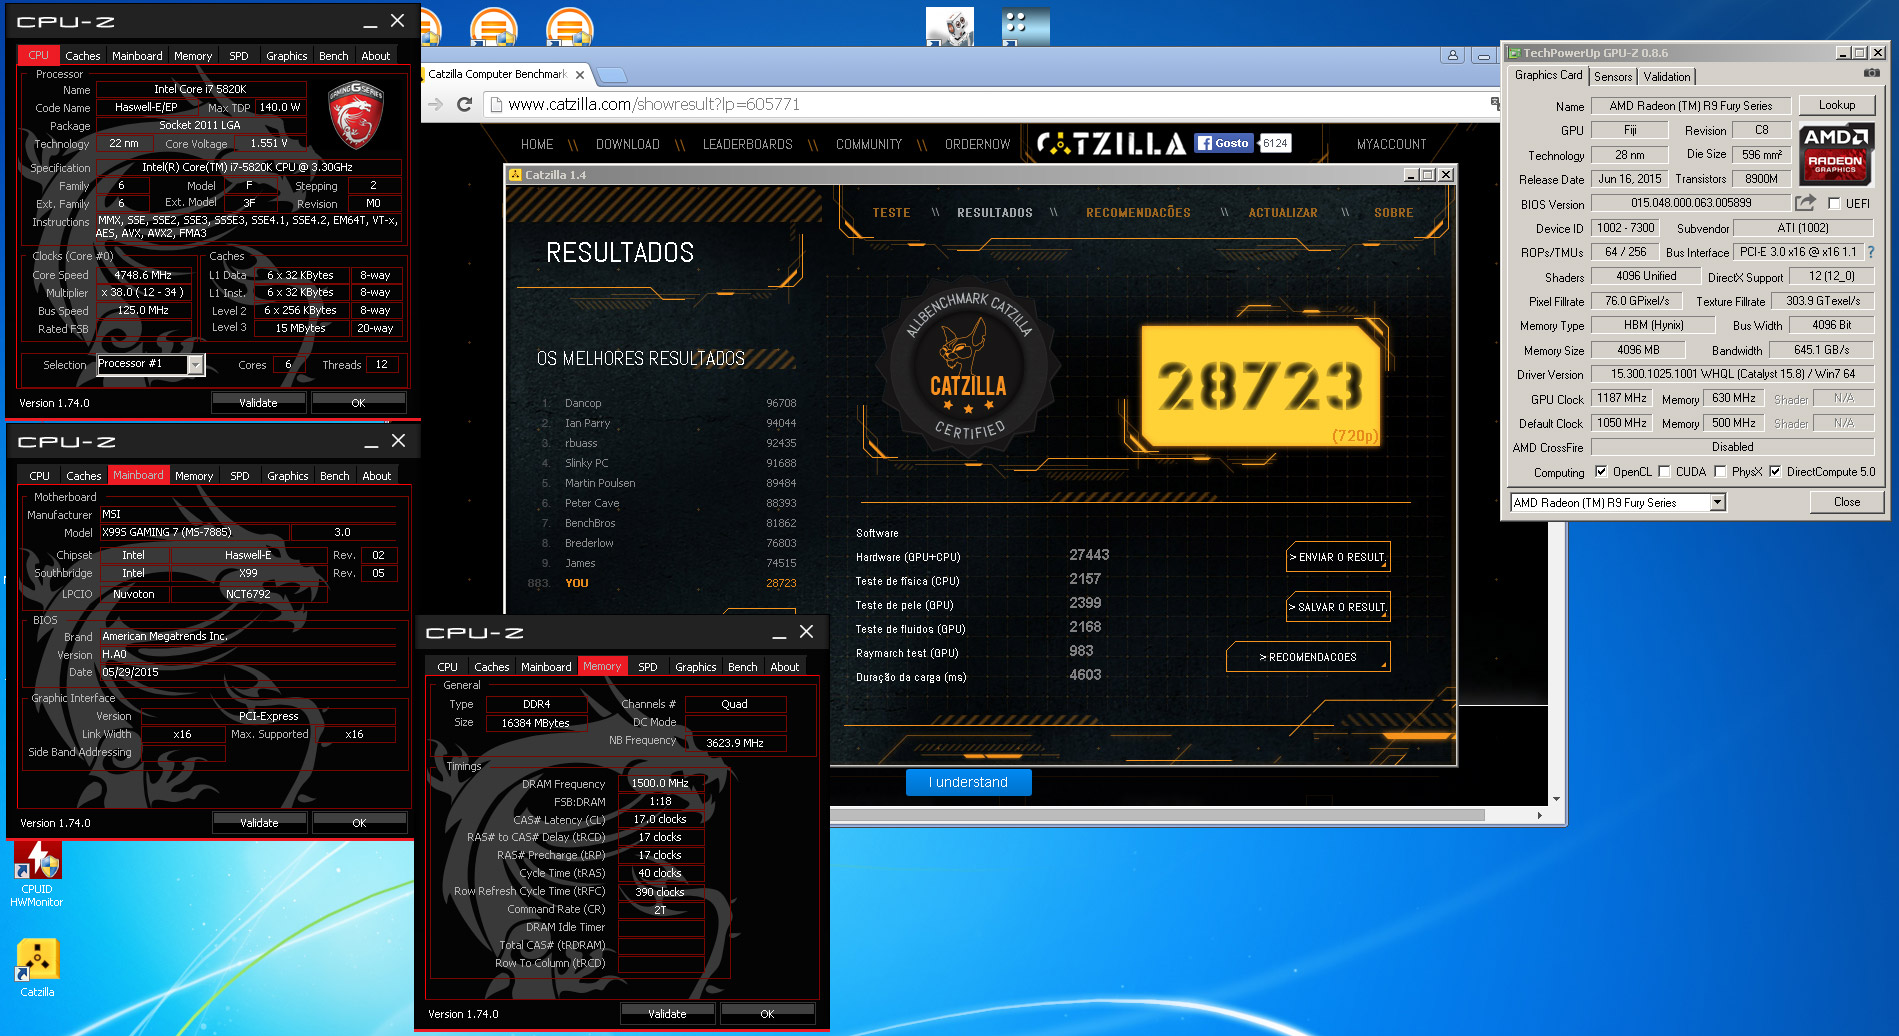
Task: Click the browser vertical scrollbar down arrow
Action: click(x=1556, y=799)
